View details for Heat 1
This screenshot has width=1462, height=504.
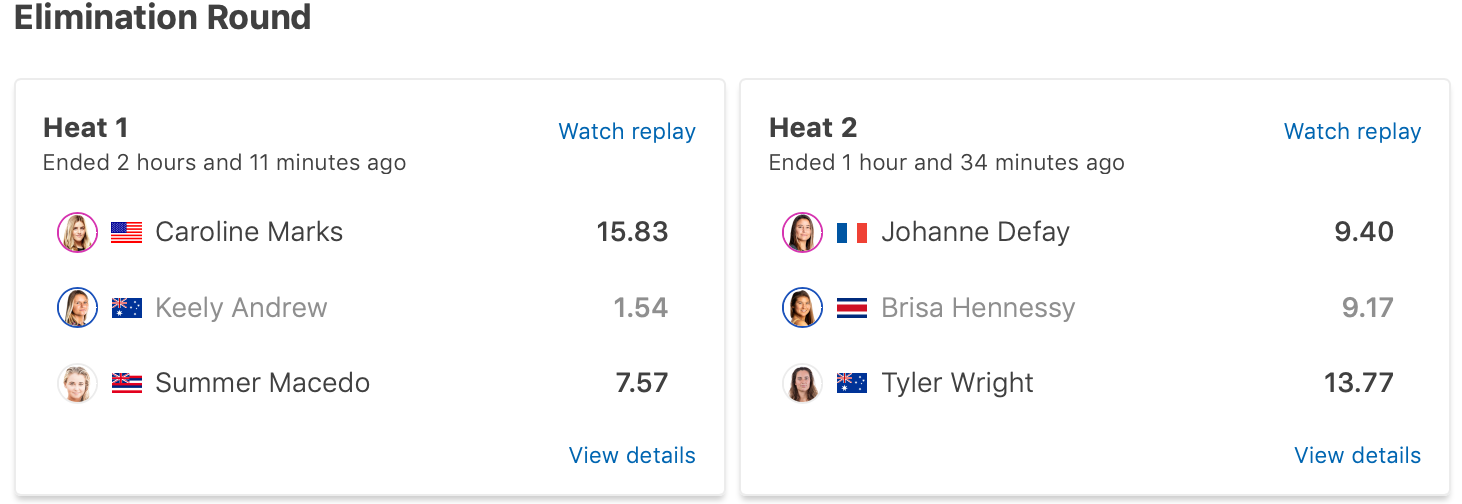pos(632,456)
